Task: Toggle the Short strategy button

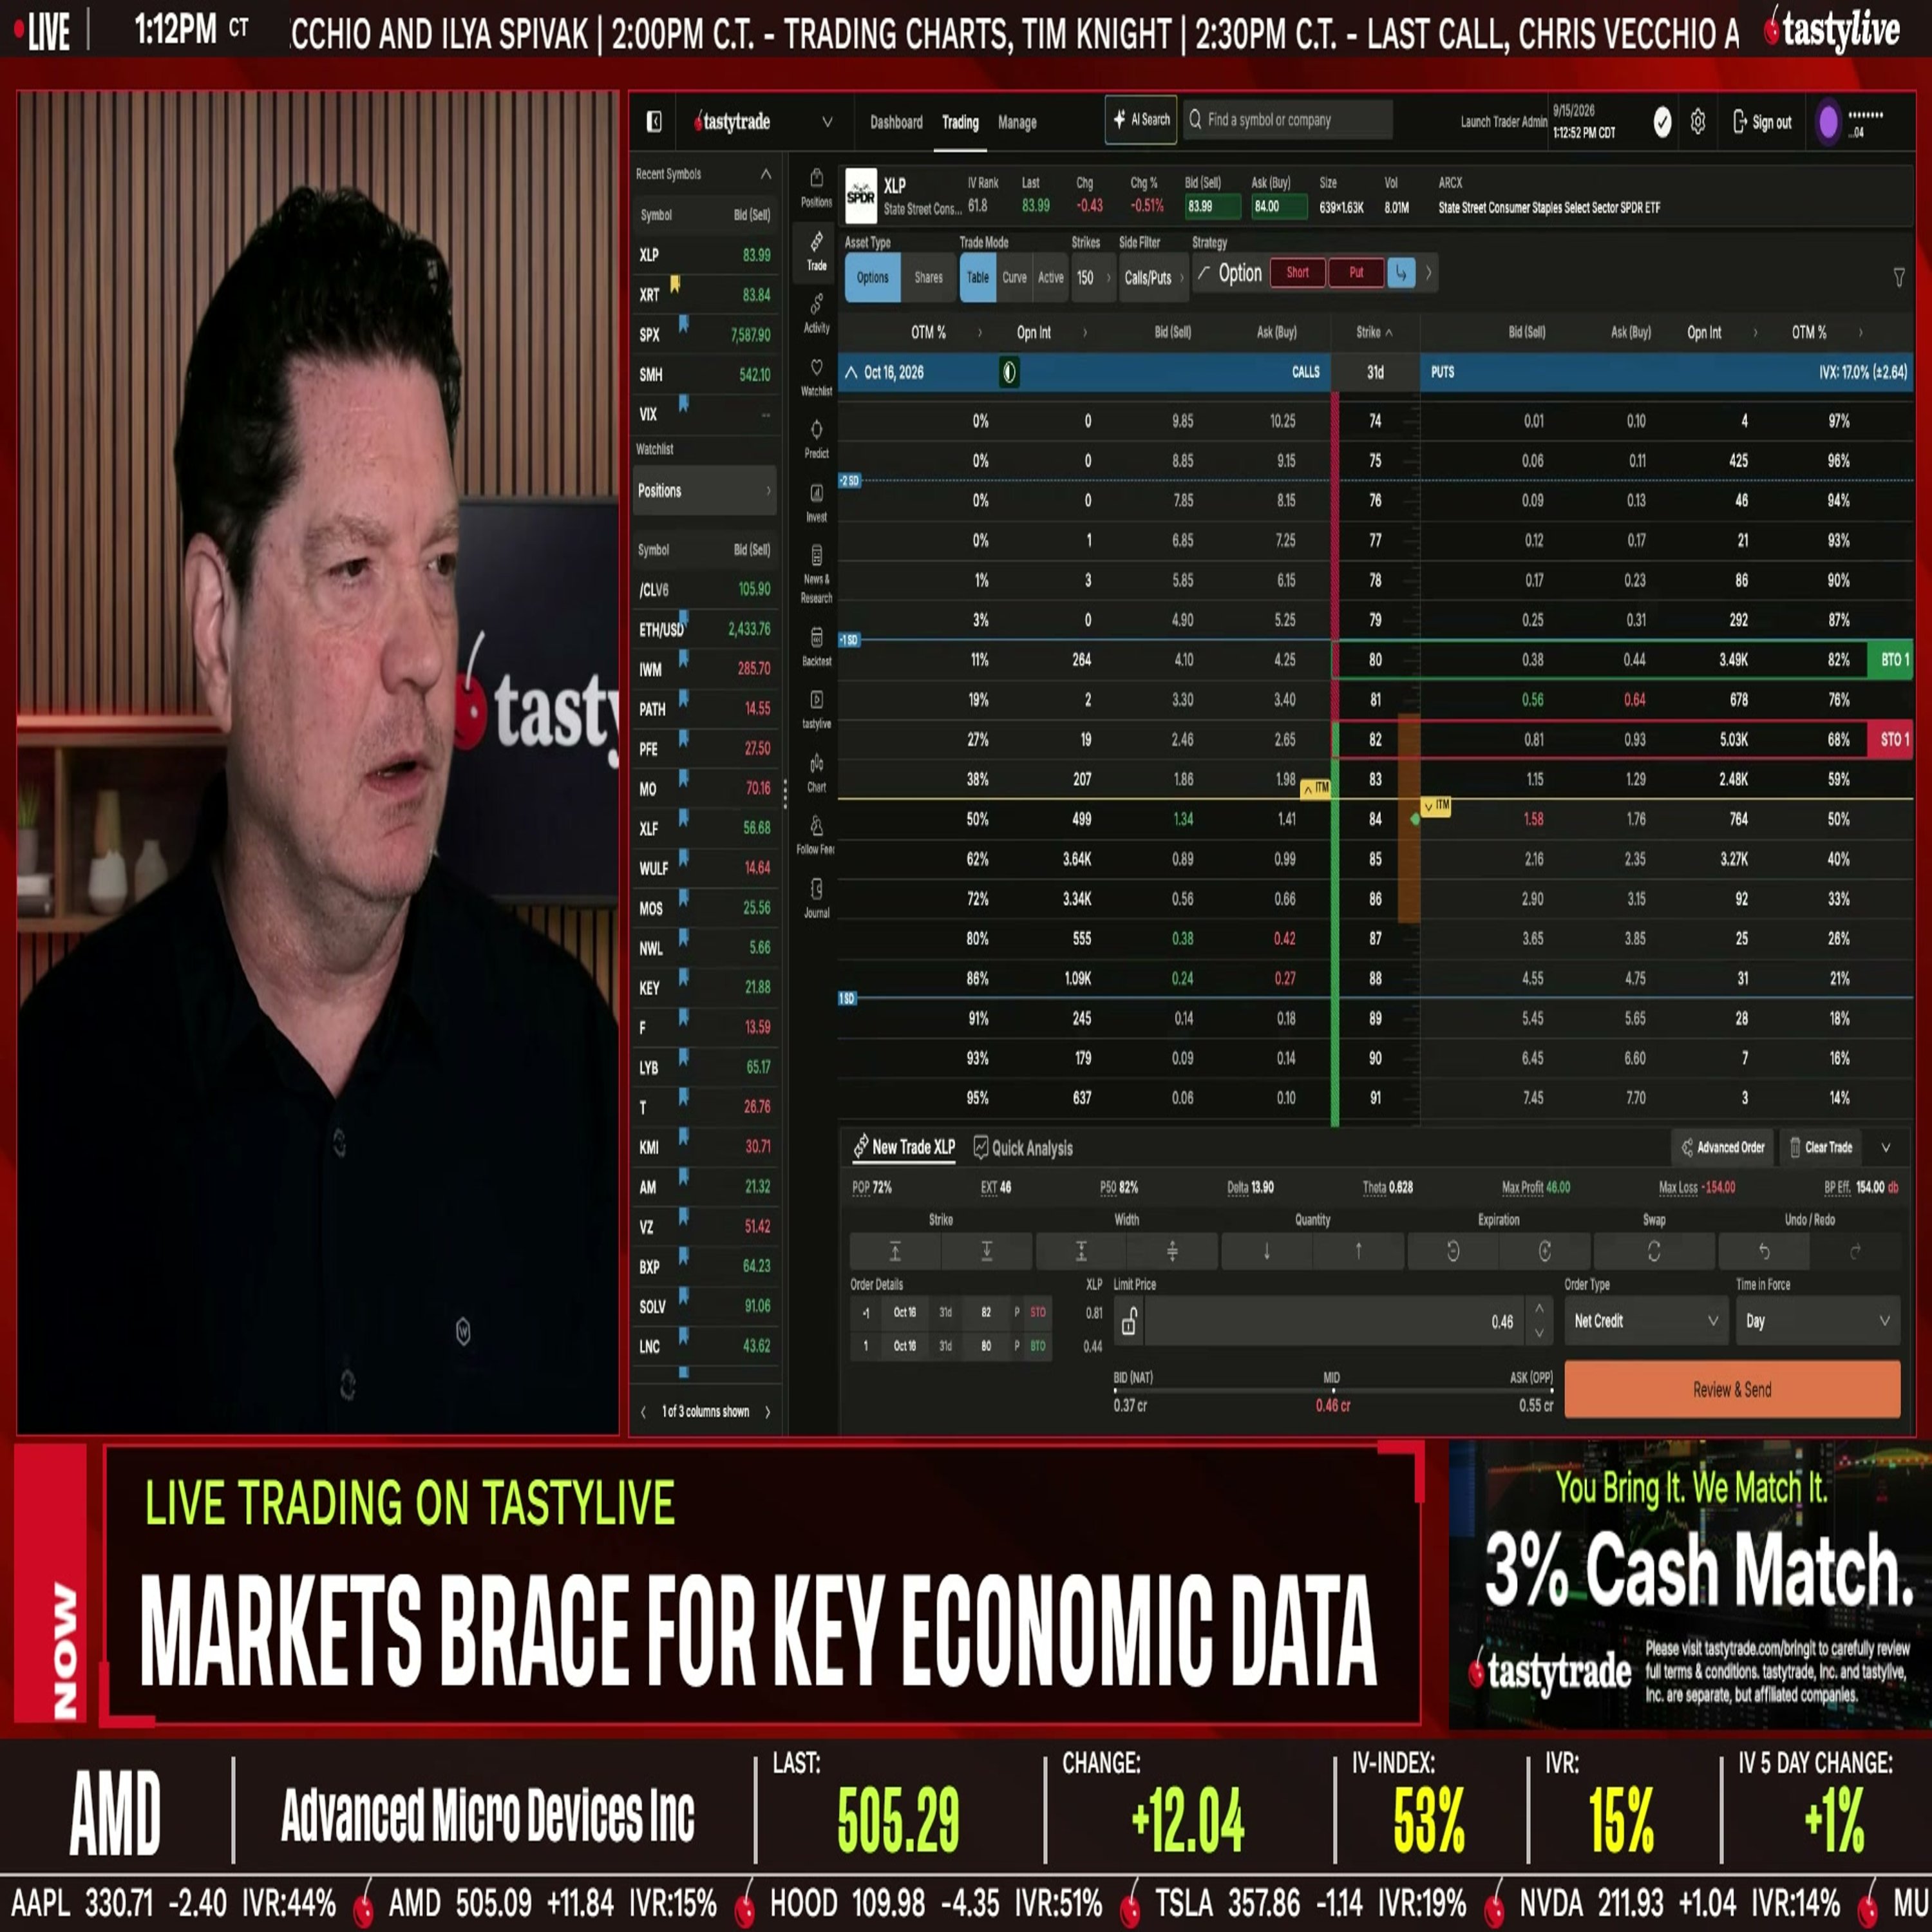Action: click(1297, 272)
